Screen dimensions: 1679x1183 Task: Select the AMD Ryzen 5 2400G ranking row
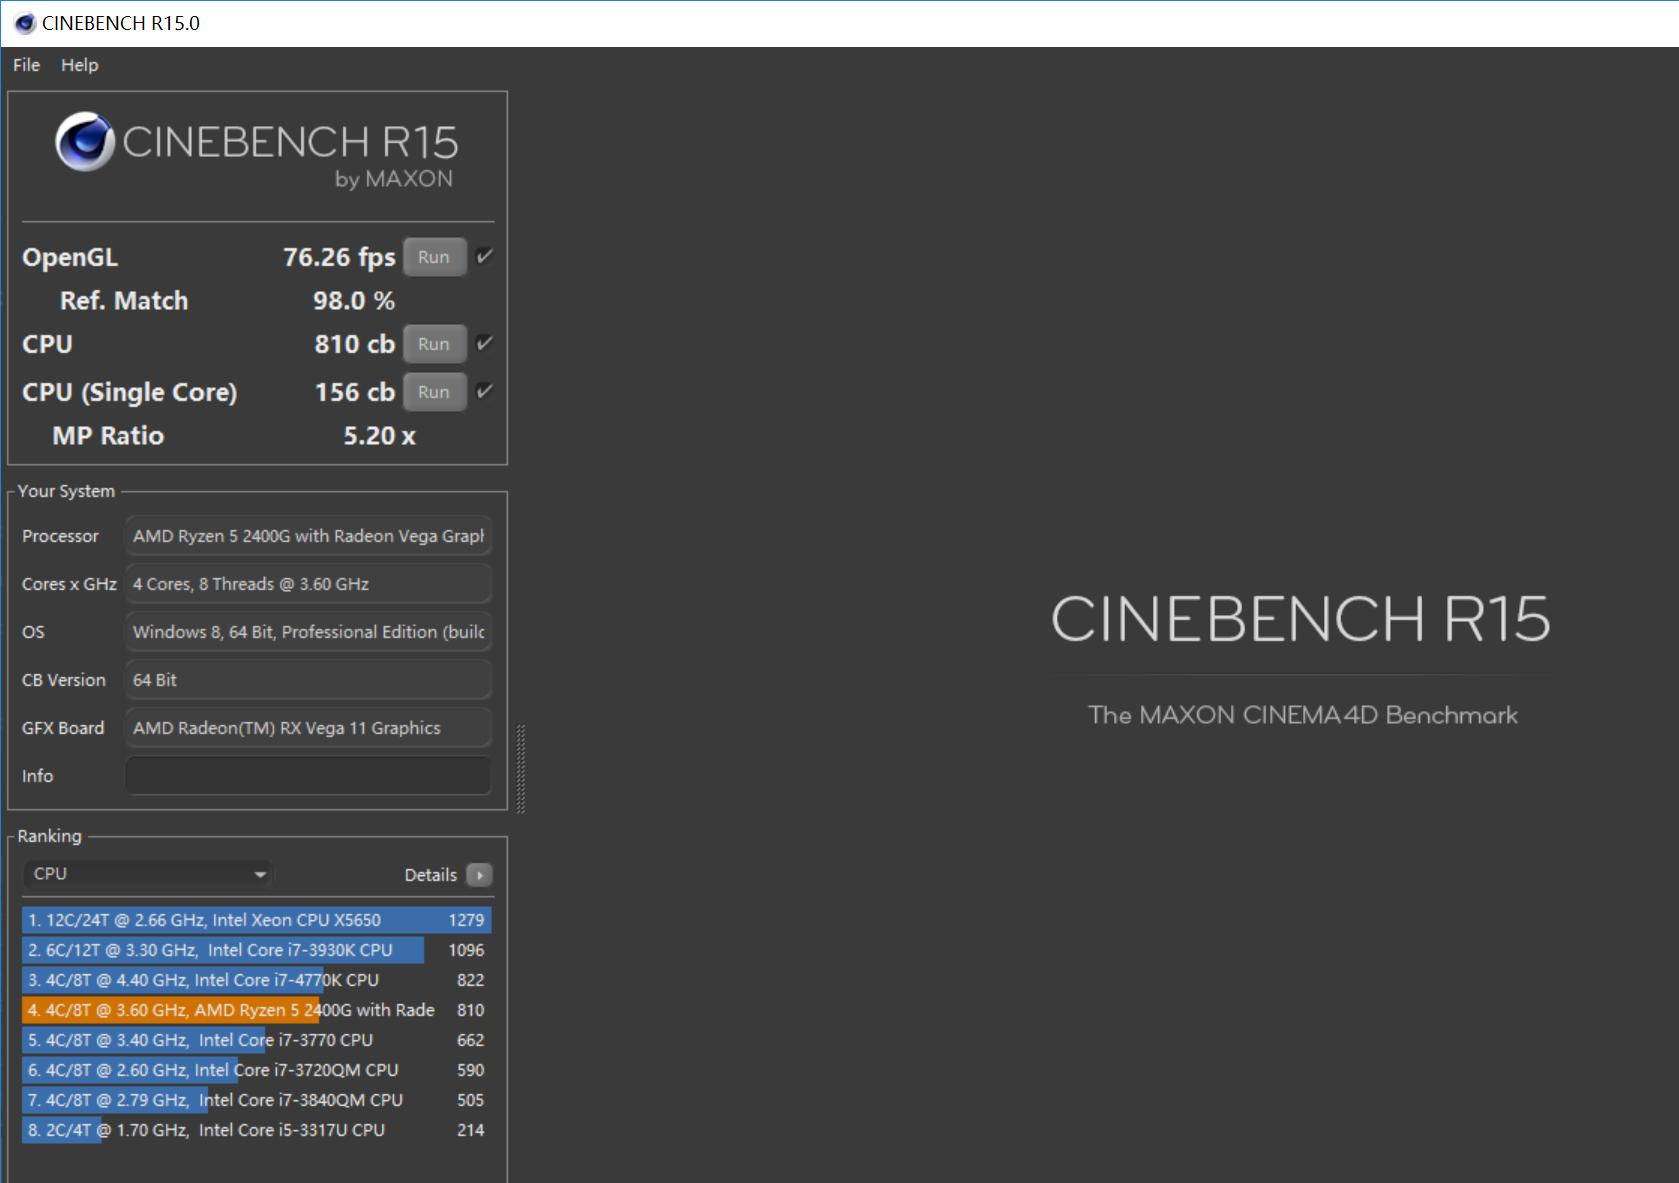point(257,1010)
